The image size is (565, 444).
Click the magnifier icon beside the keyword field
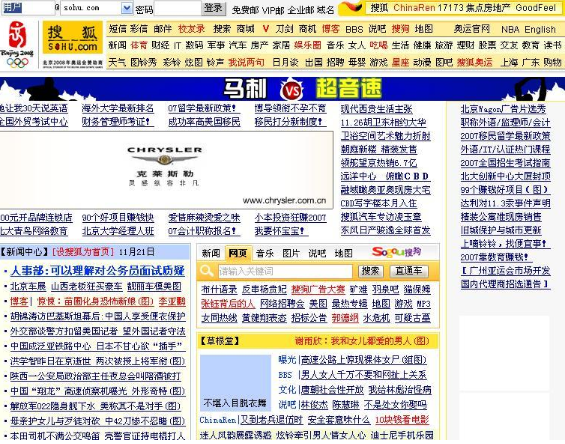click(x=207, y=271)
